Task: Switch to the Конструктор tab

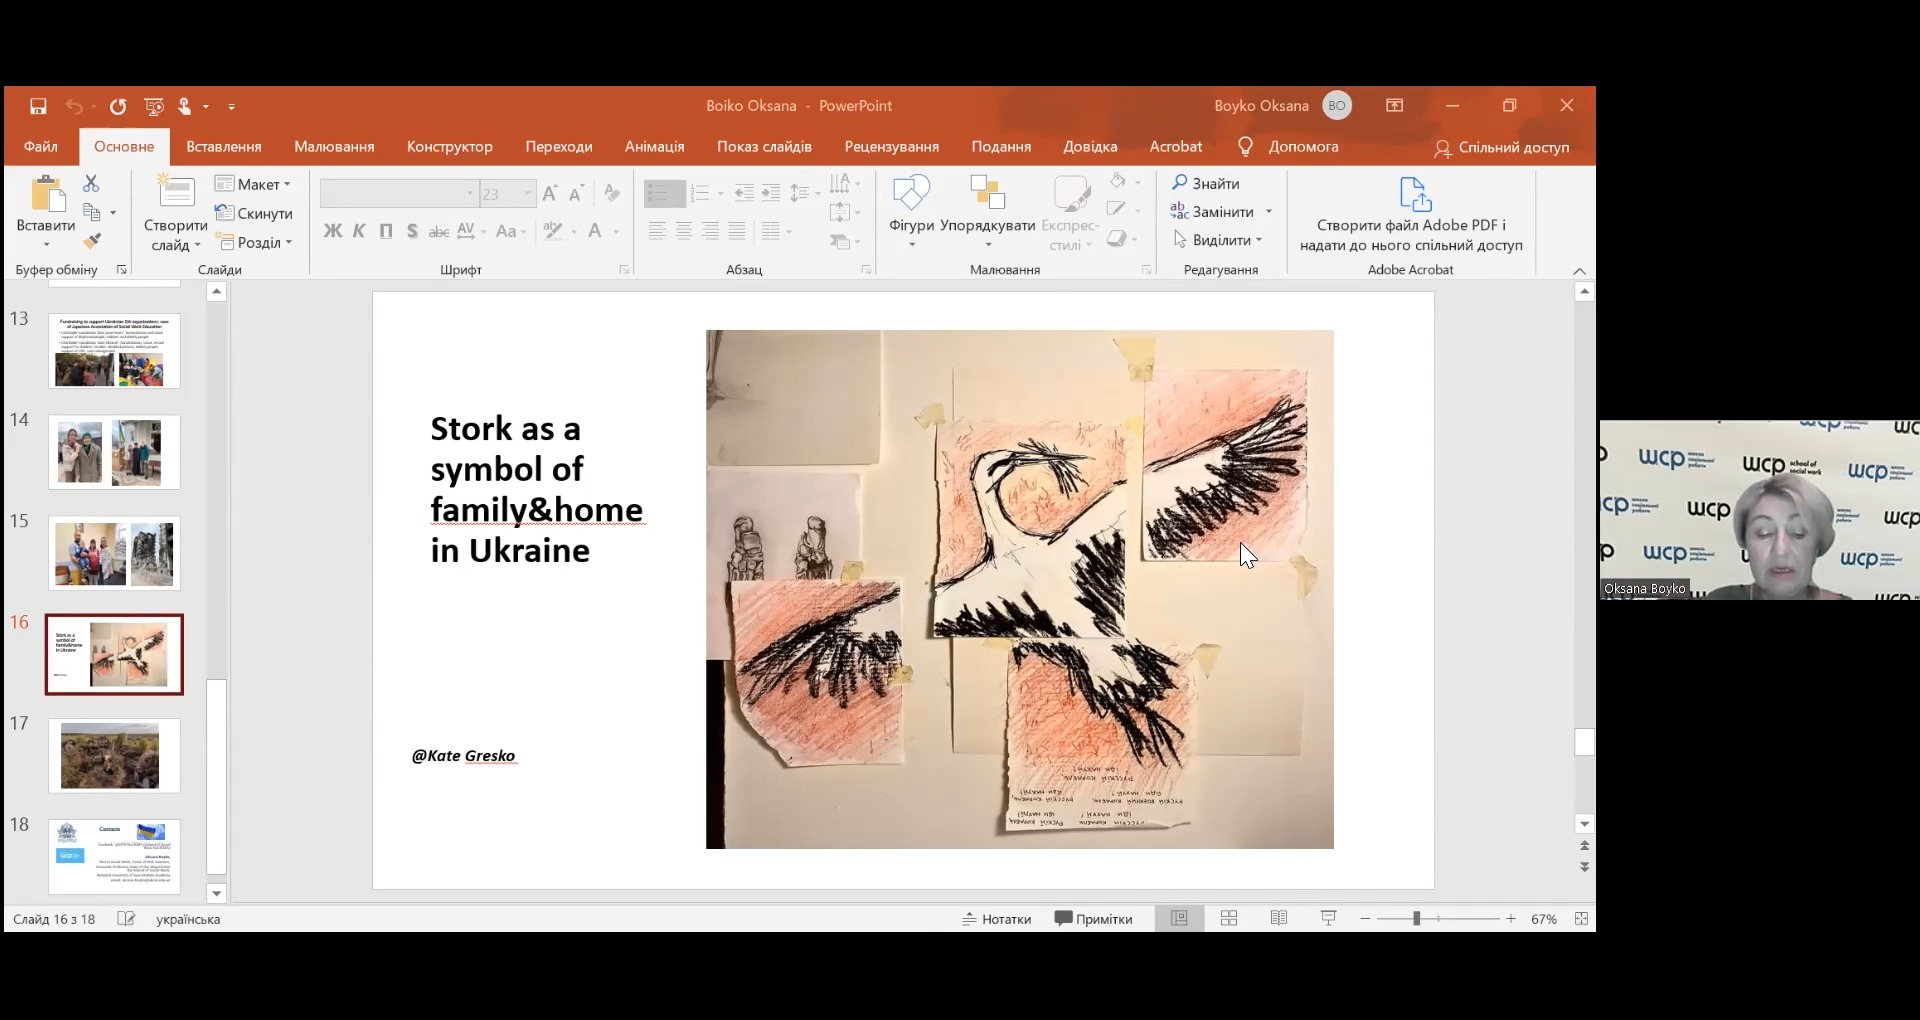Action: (450, 147)
